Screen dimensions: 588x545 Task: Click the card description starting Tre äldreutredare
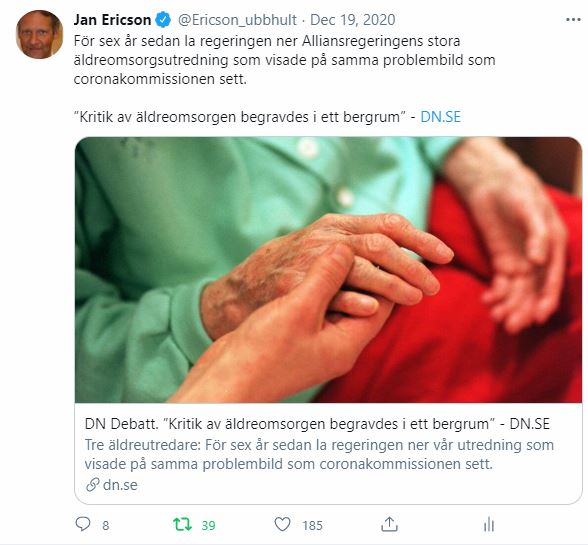pos(319,454)
